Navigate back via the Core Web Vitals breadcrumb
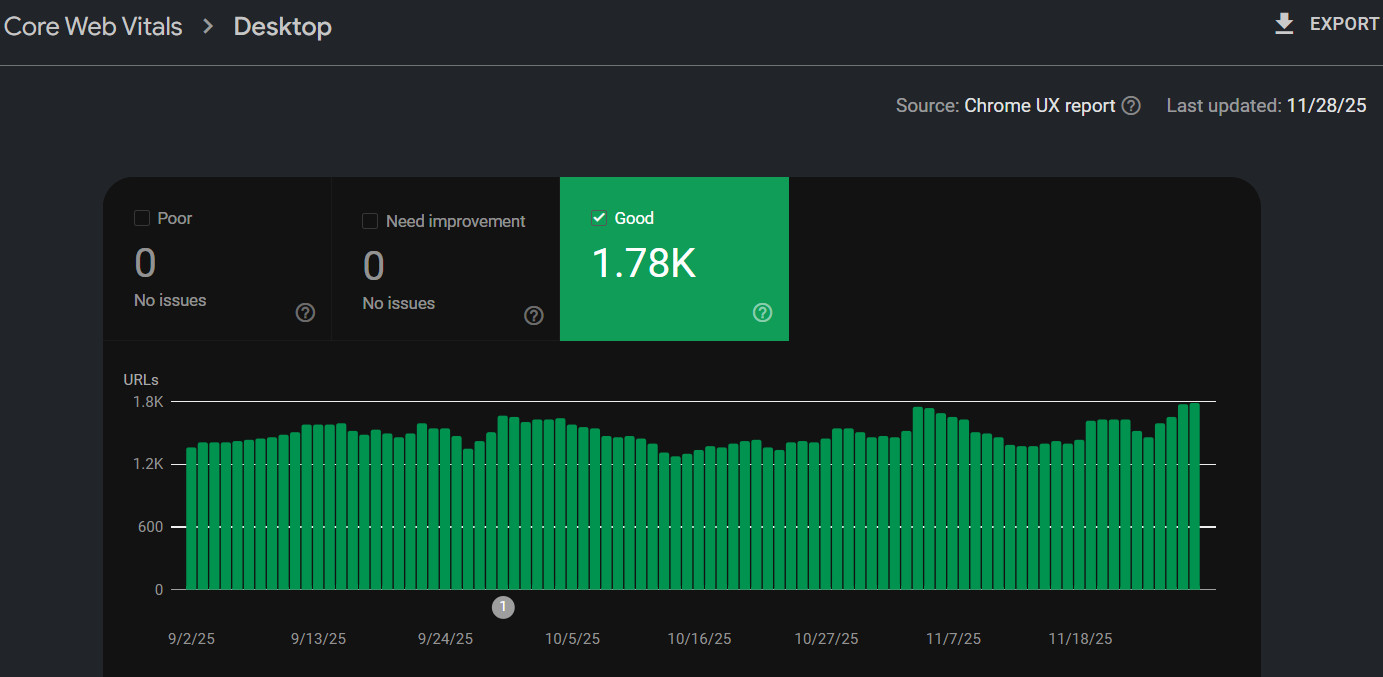1383x677 pixels. 93,26
